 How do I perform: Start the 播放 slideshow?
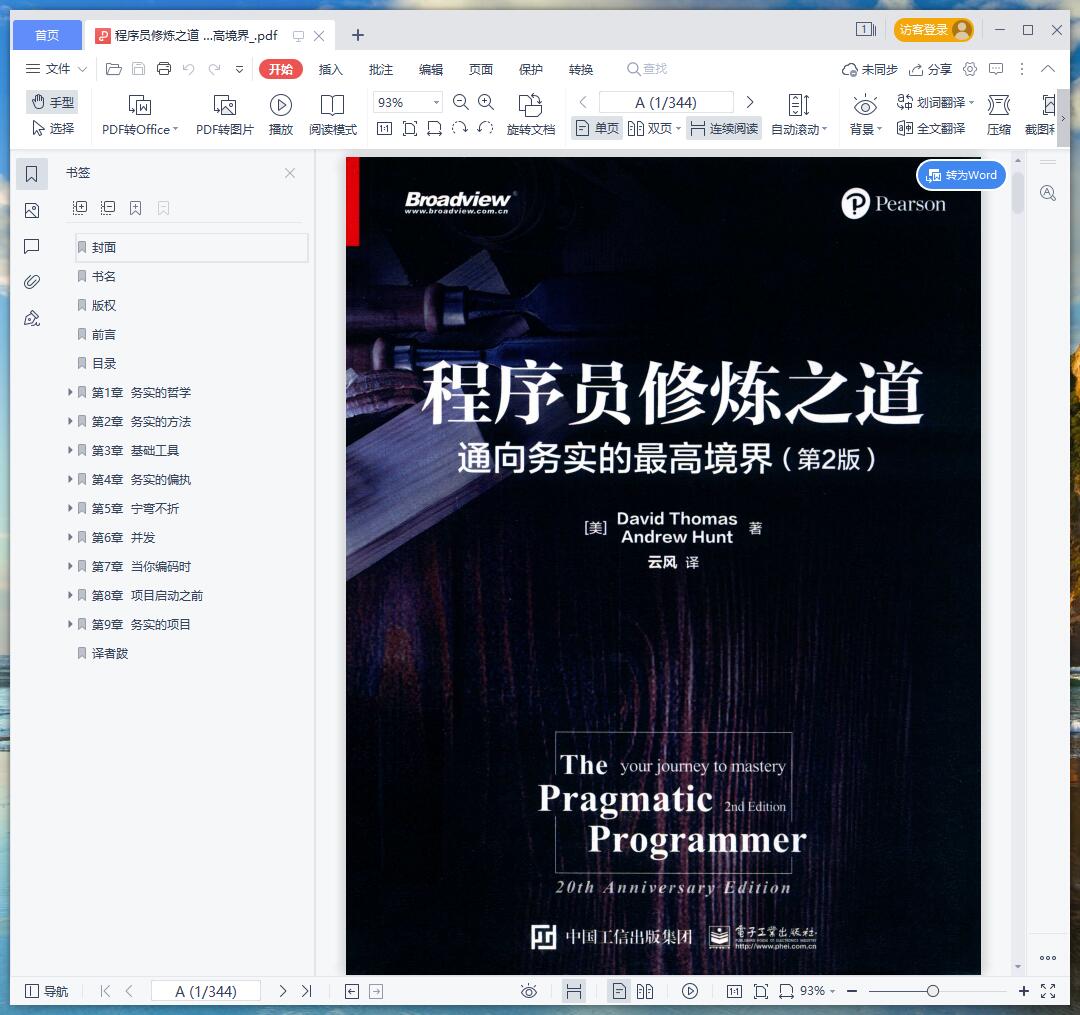pos(280,114)
